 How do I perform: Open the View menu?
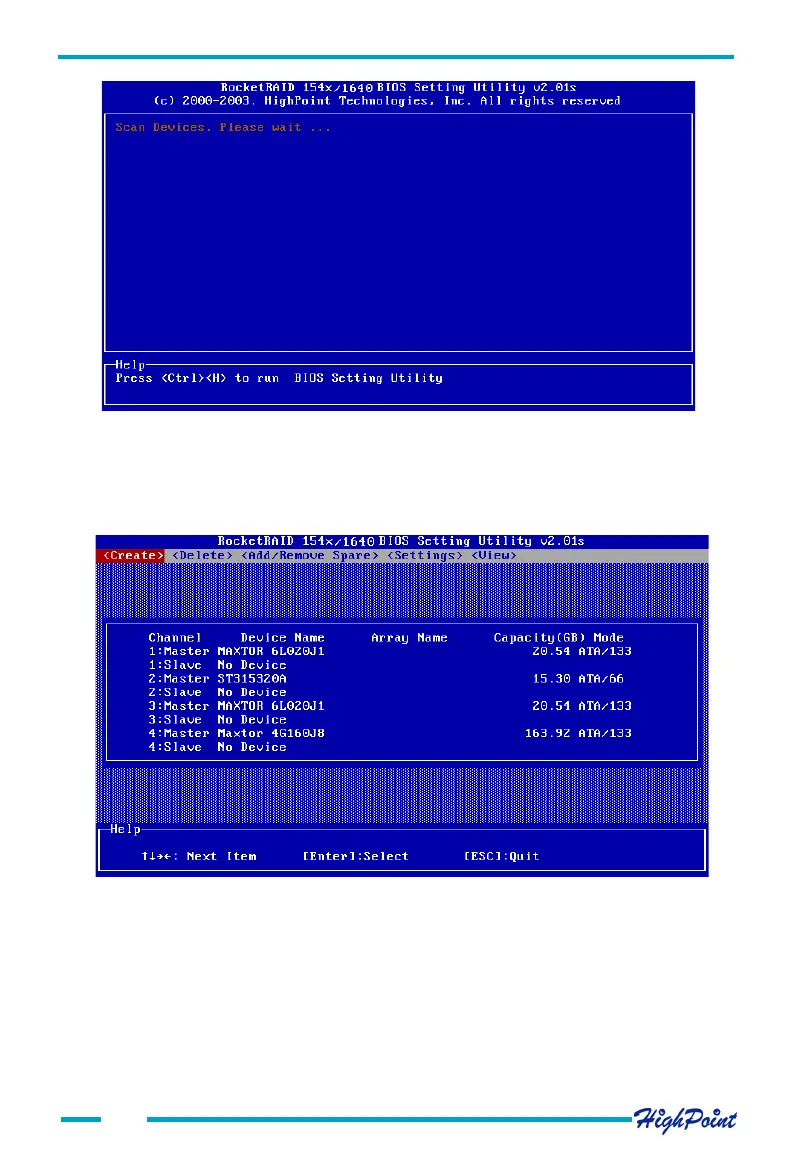click(x=494, y=555)
